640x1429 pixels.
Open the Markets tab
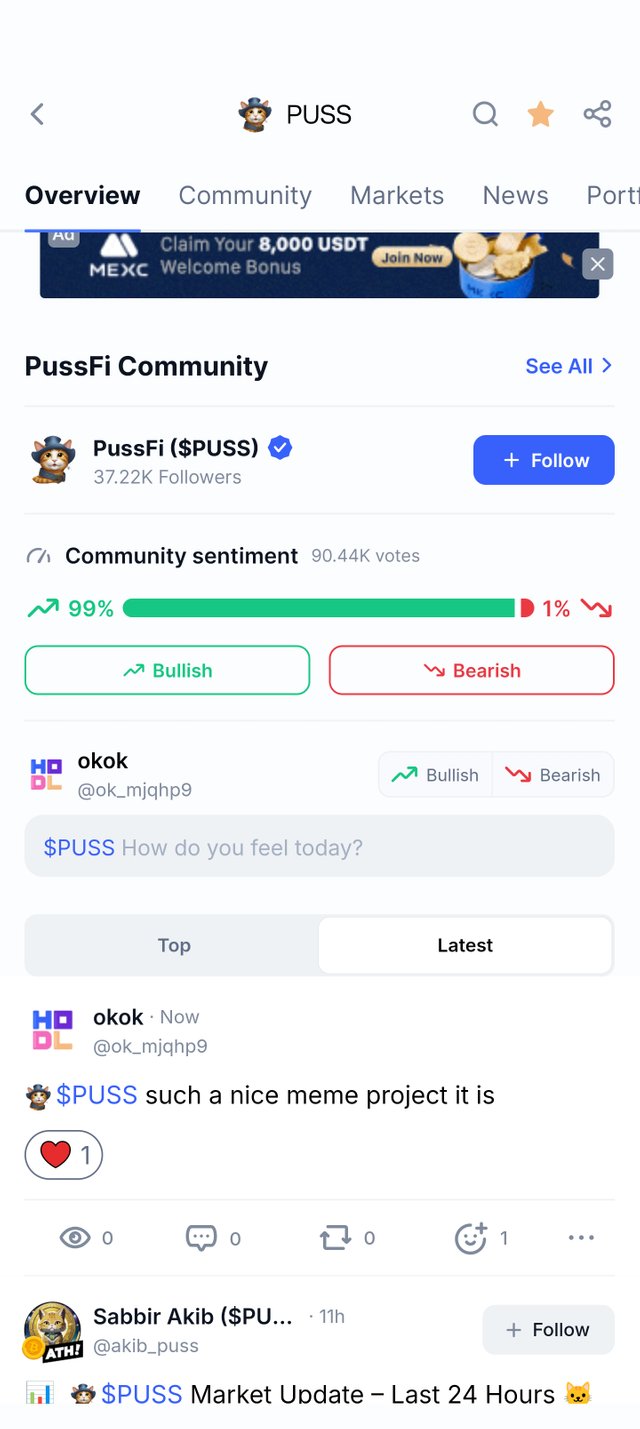pyautogui.click(x=397, y=195)
